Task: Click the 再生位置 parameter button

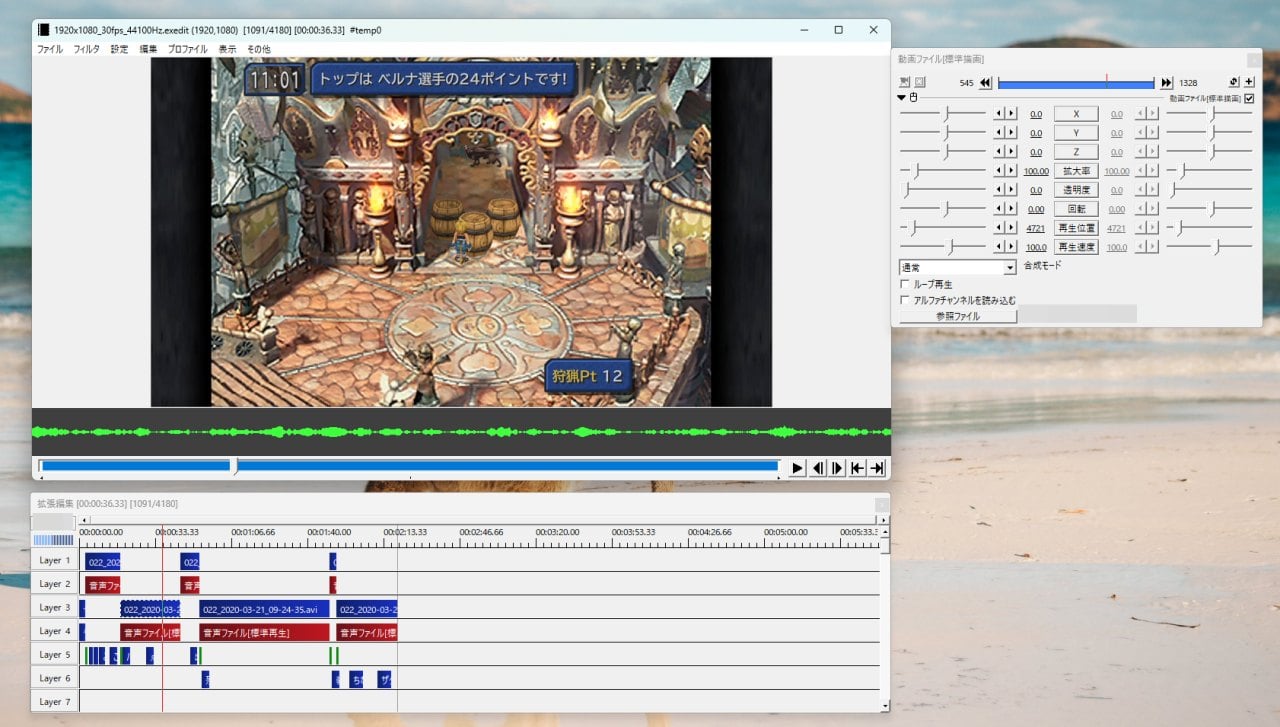Action: (1076, 228)
